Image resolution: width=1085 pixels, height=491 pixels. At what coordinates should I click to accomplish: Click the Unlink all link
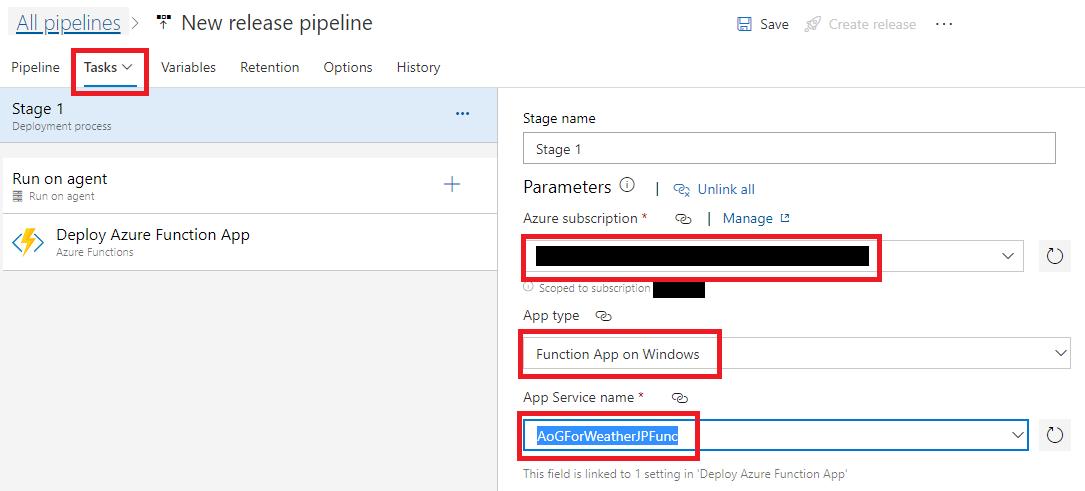(725, 189)
